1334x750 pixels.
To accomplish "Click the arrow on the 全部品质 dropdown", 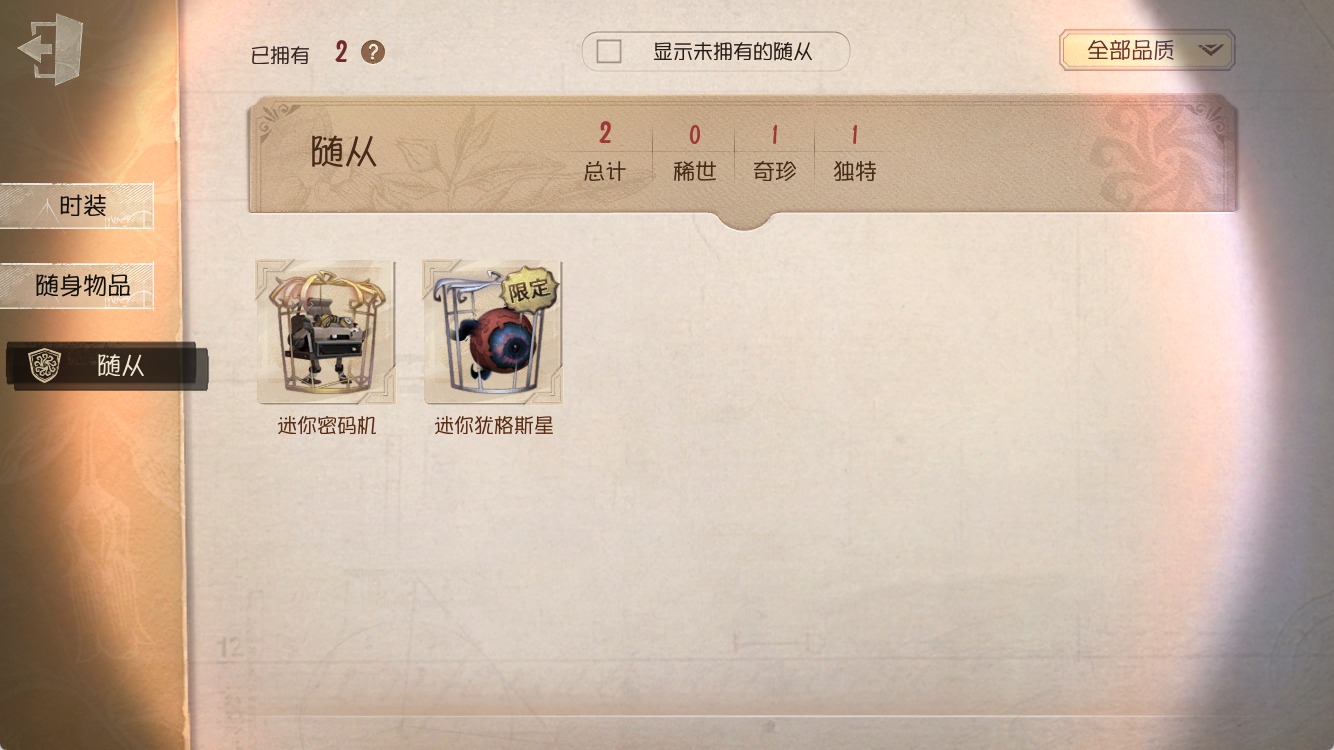I will [x=1211, y=50].
